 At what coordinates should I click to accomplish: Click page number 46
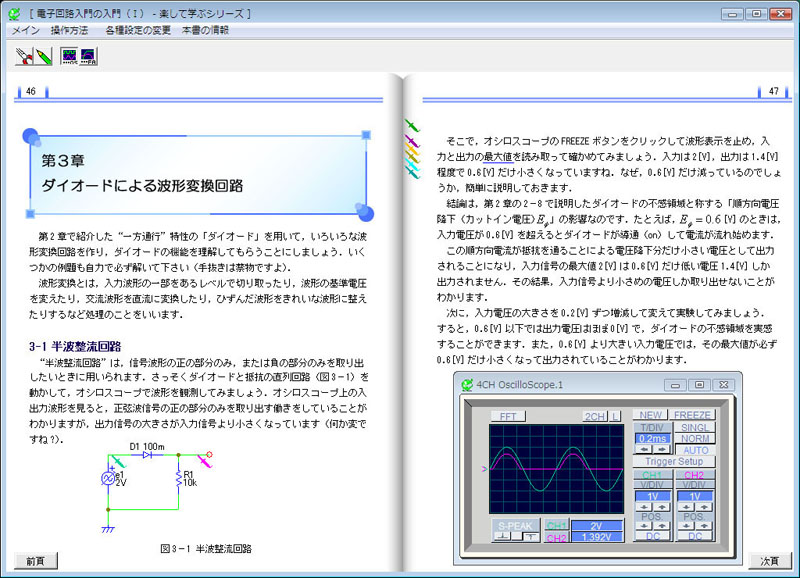click(31, 91)
